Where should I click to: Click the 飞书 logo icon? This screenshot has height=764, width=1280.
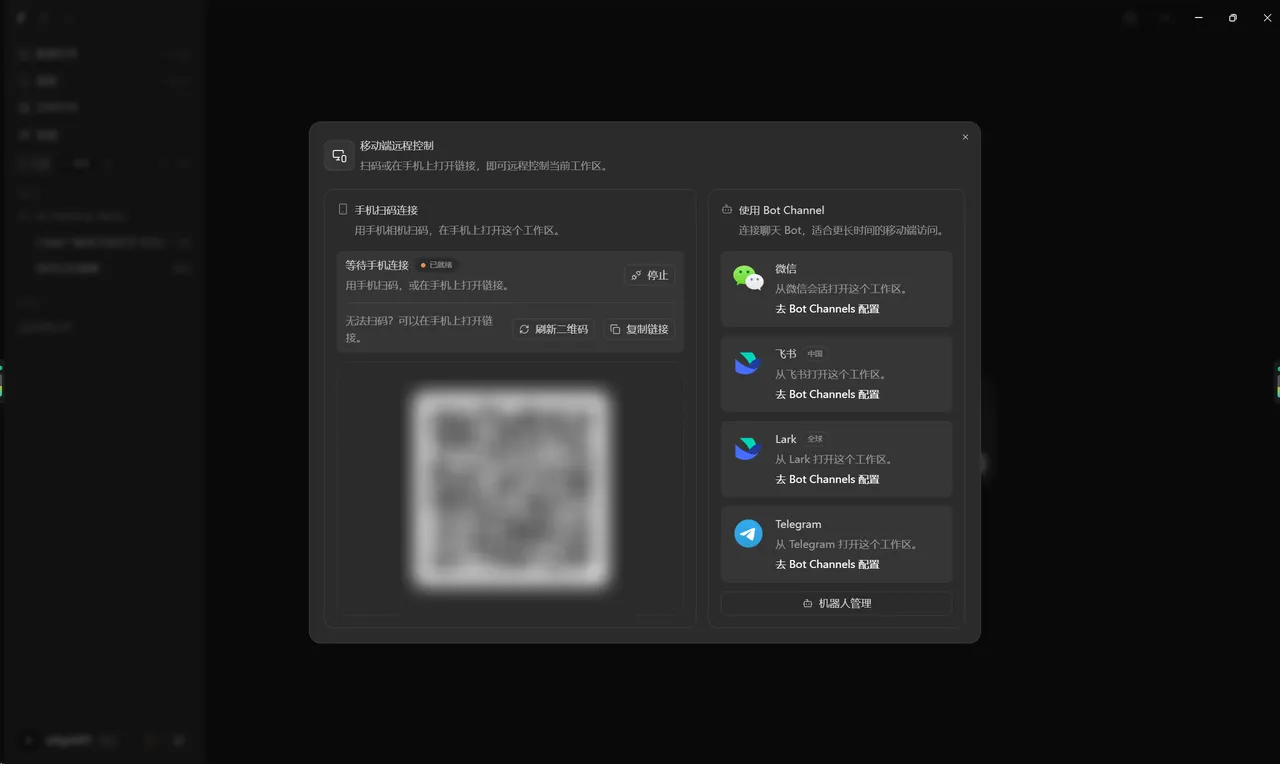[x=748, y=363]
